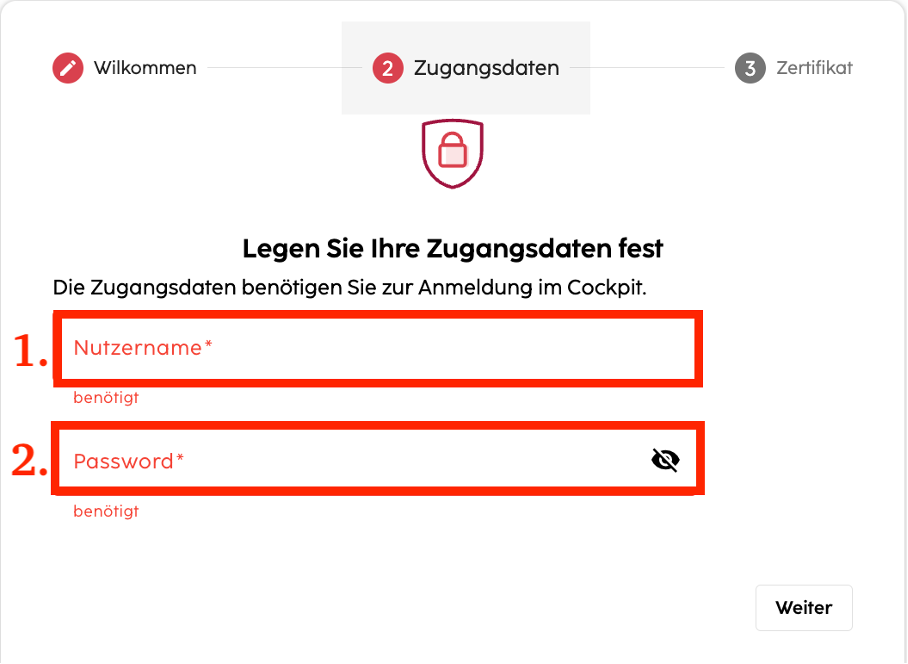Go back to the Wilkommen step label
Image resolution: width=908 pixels, height=664 pixels.
(145, 68)
